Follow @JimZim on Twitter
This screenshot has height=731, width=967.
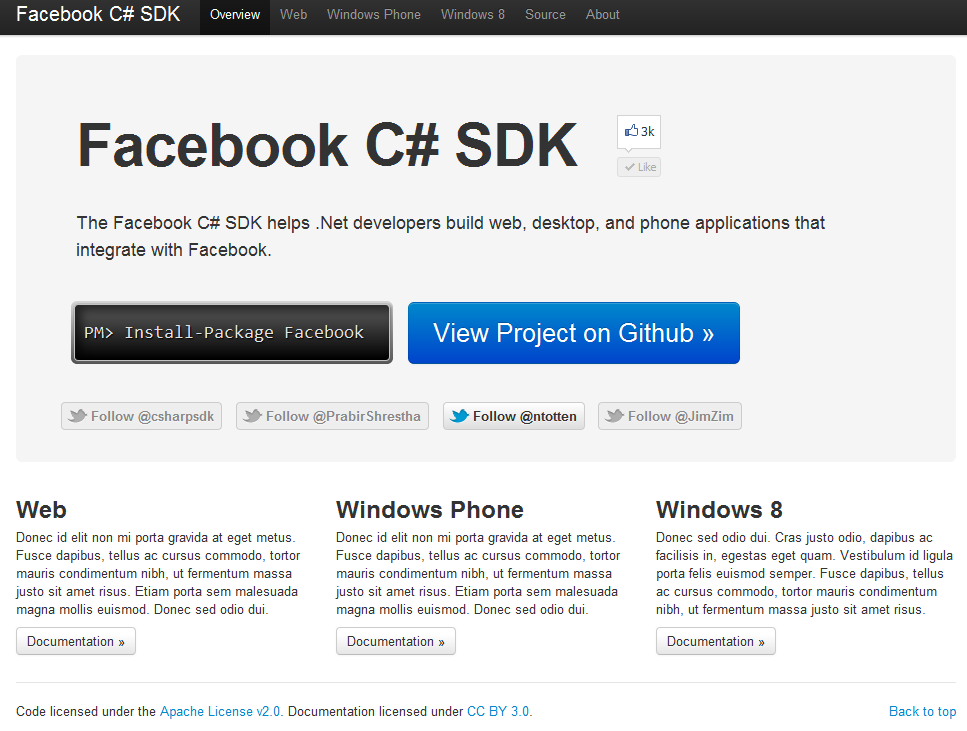(670, 416)
